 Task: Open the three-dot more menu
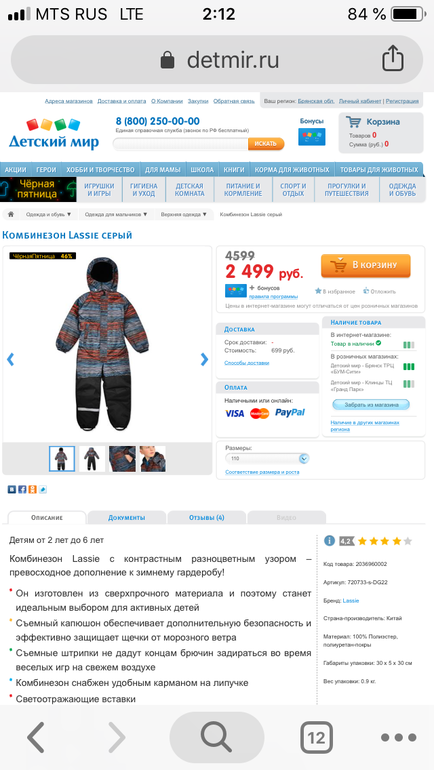[398, 737]
